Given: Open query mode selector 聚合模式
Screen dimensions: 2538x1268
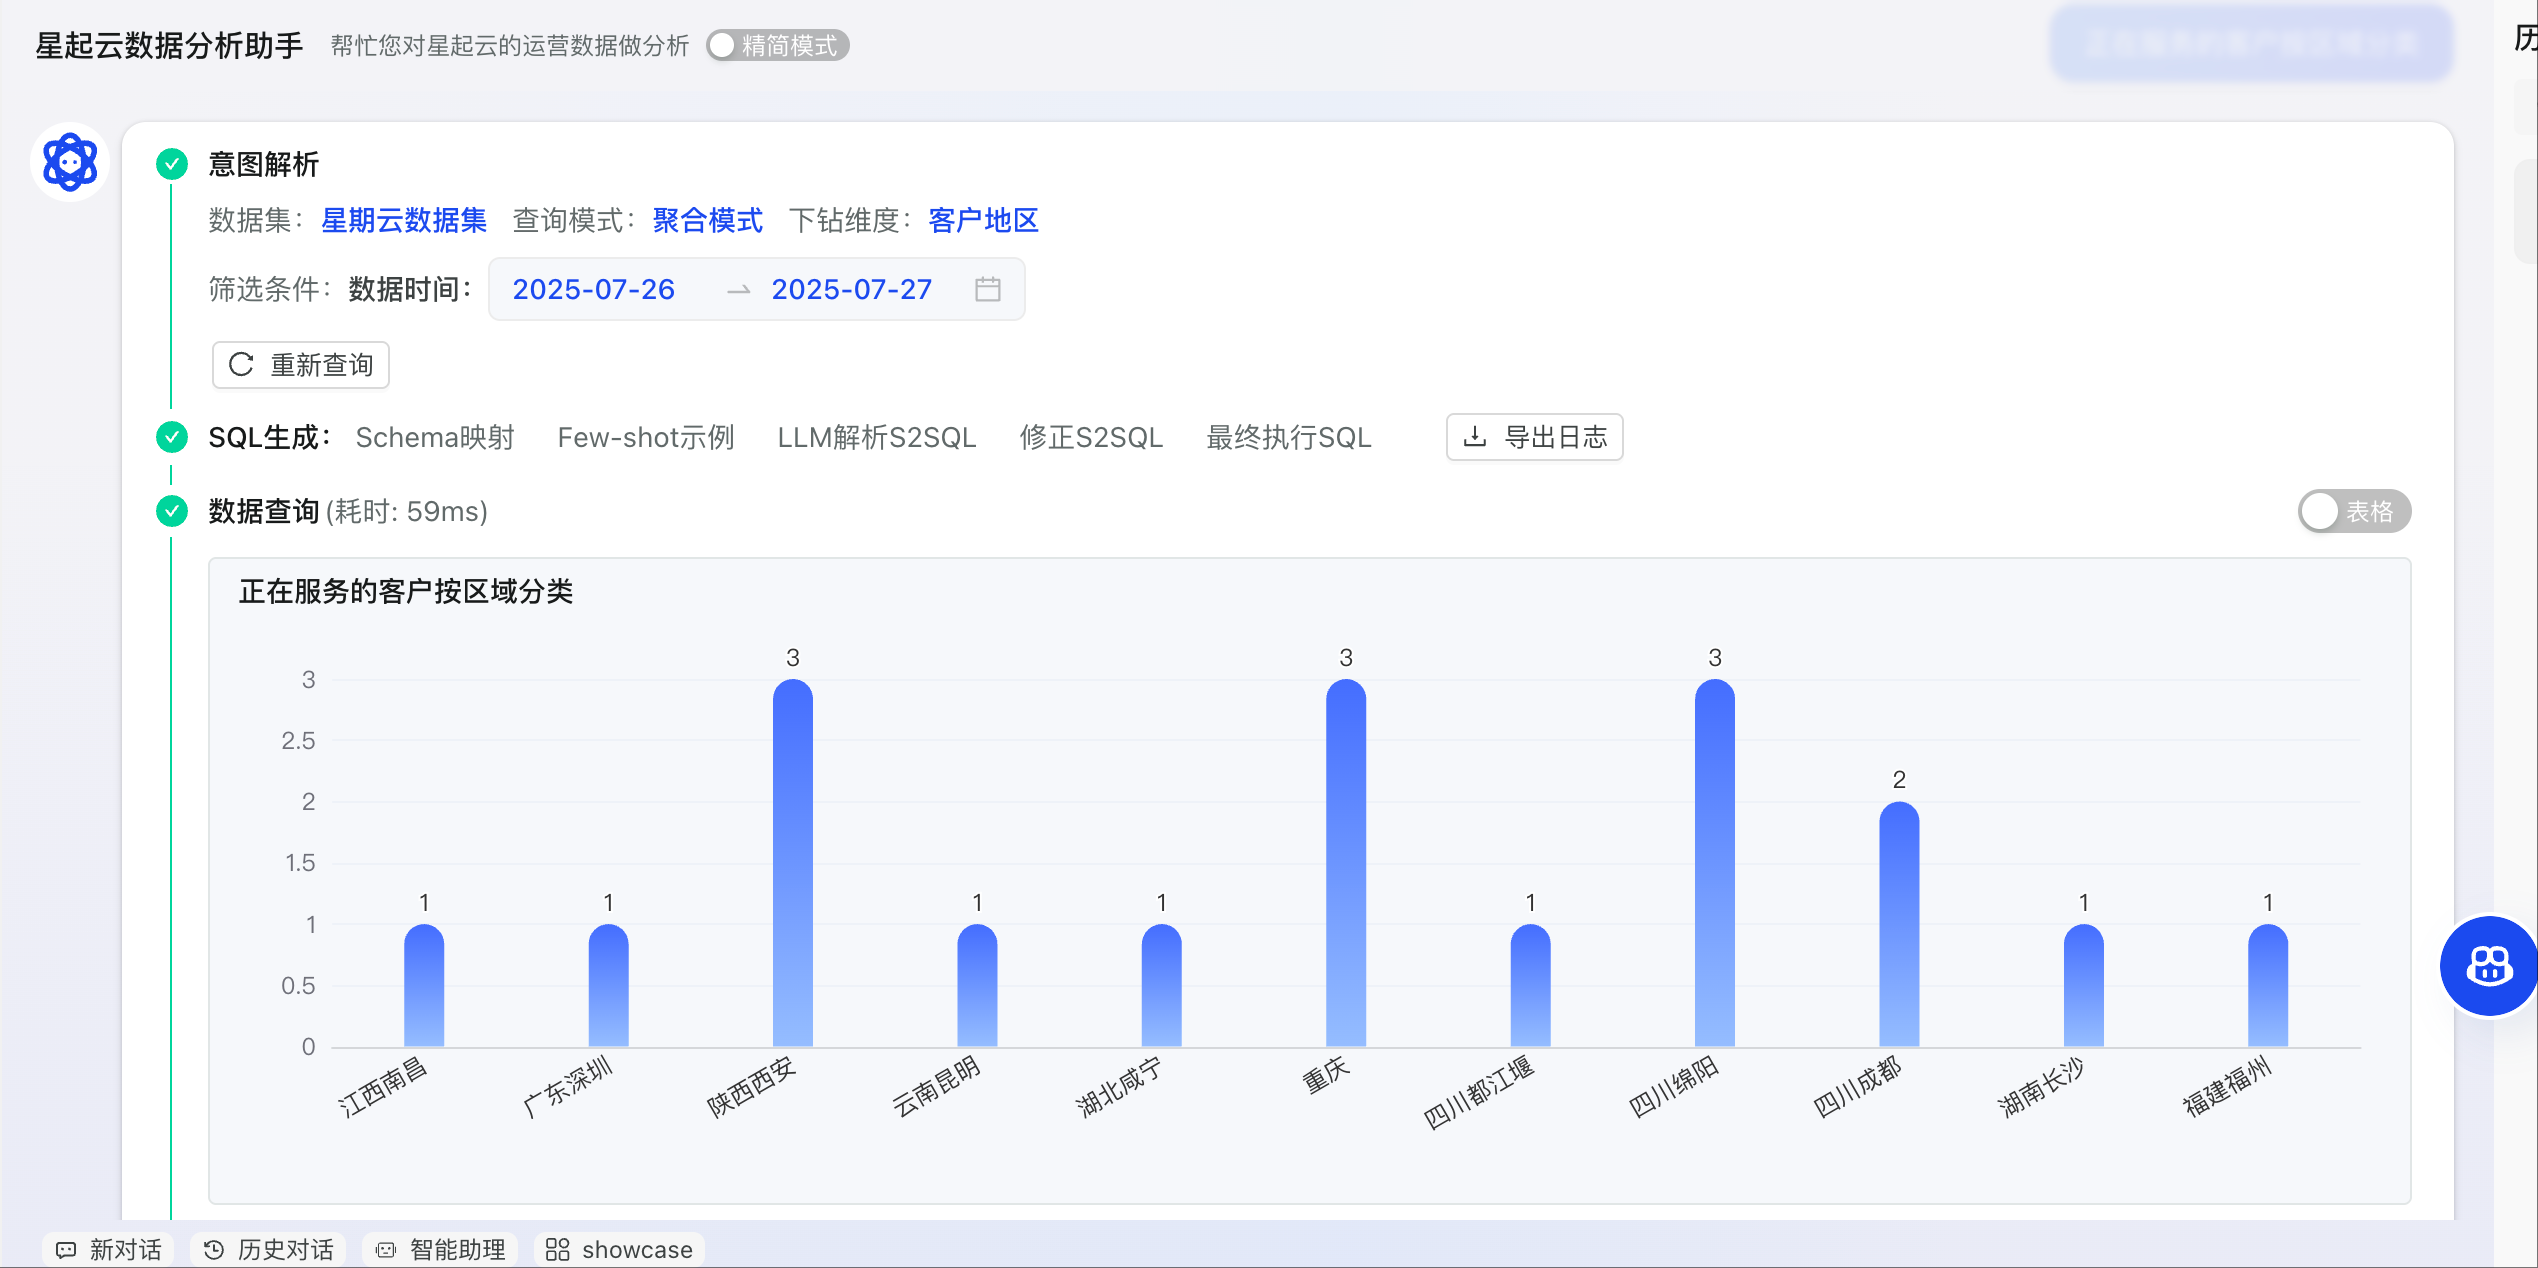Looking at the screenshot, I should [x=707, y=220].
